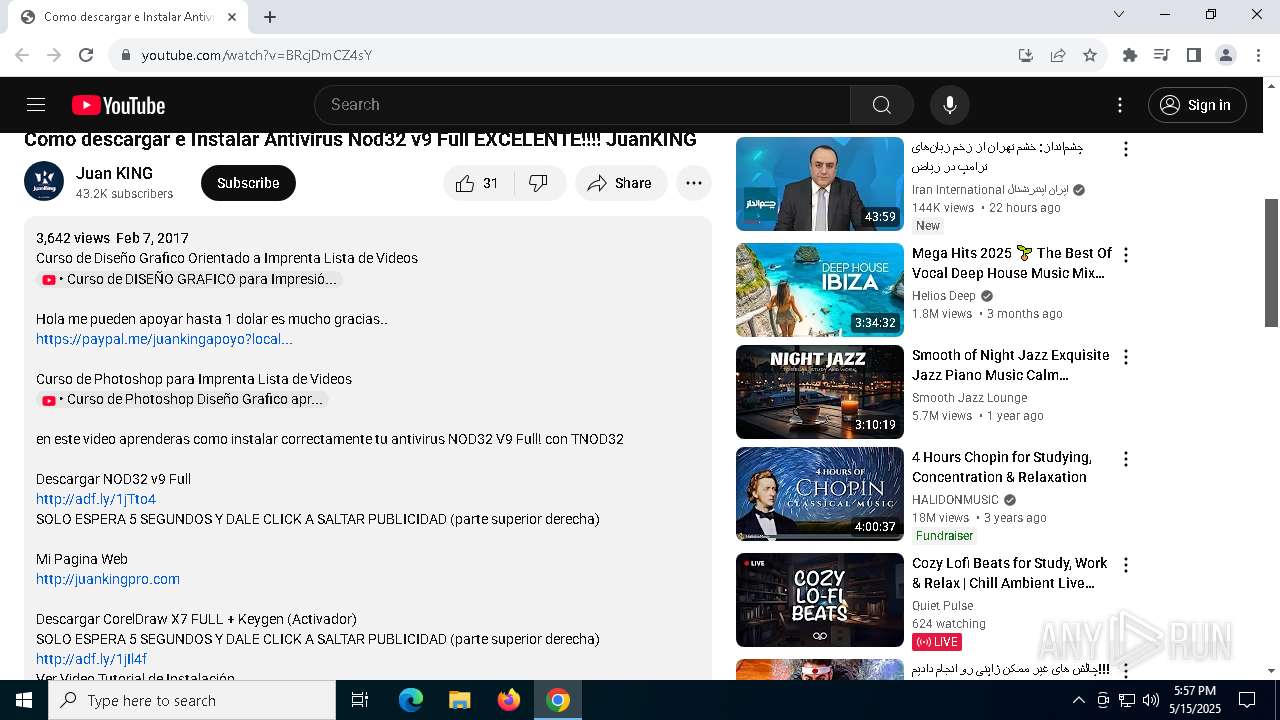Bookmark this page with star icon
Image resolution: width=1280 pixels, height=720 pixels.
(x=1090, y=55)
